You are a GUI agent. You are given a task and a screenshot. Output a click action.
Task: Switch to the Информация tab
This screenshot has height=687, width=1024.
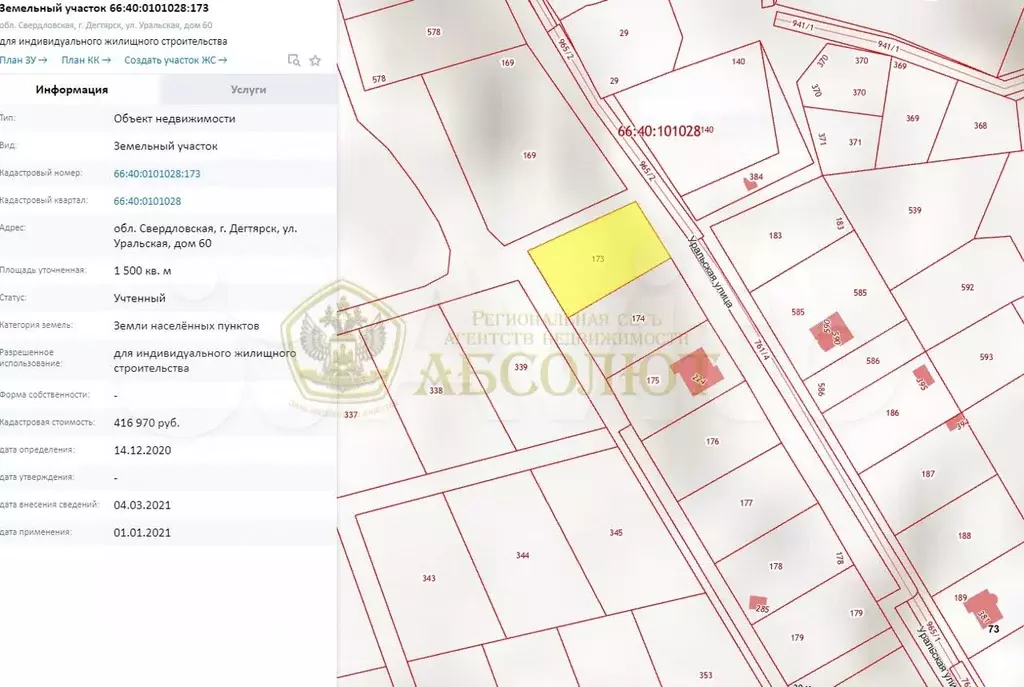[x=72, y=89]
